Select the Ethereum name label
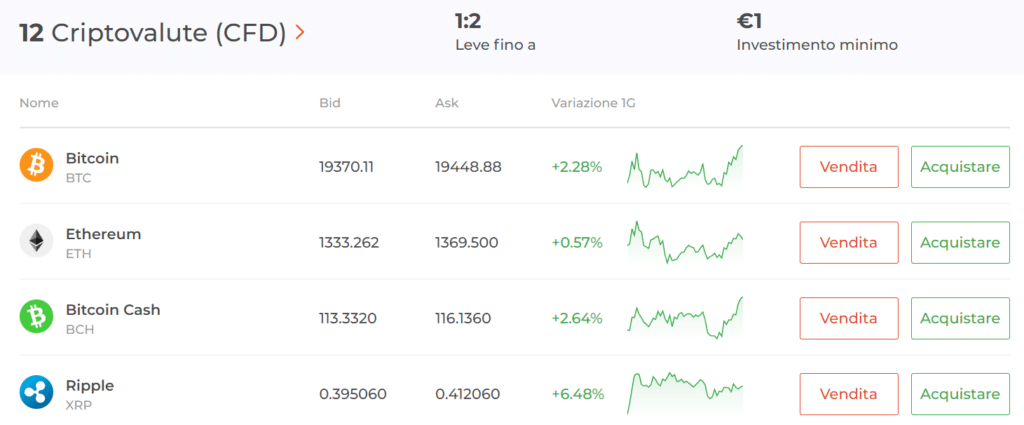Screen dimensions: 1024x425 point(103,234)
